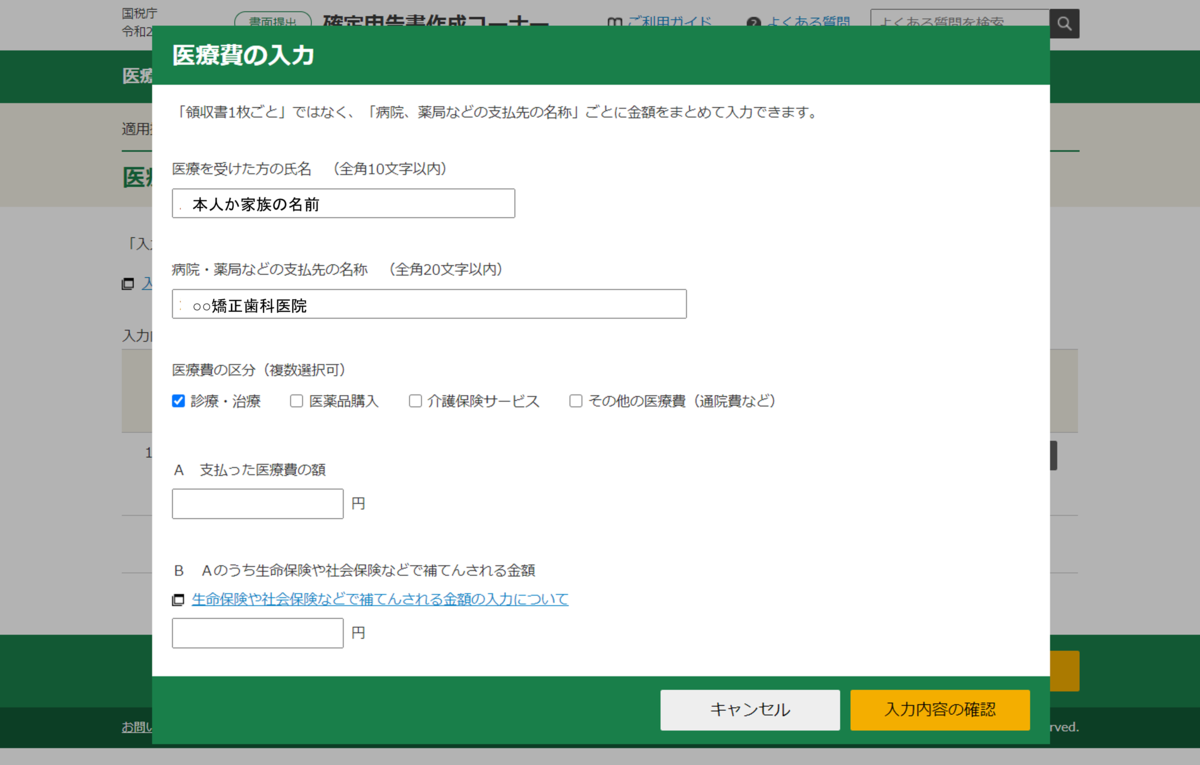Click the 支払った医療費の額 amount field
Viewport: 1200px width, 765px height.
click(257, 503)
